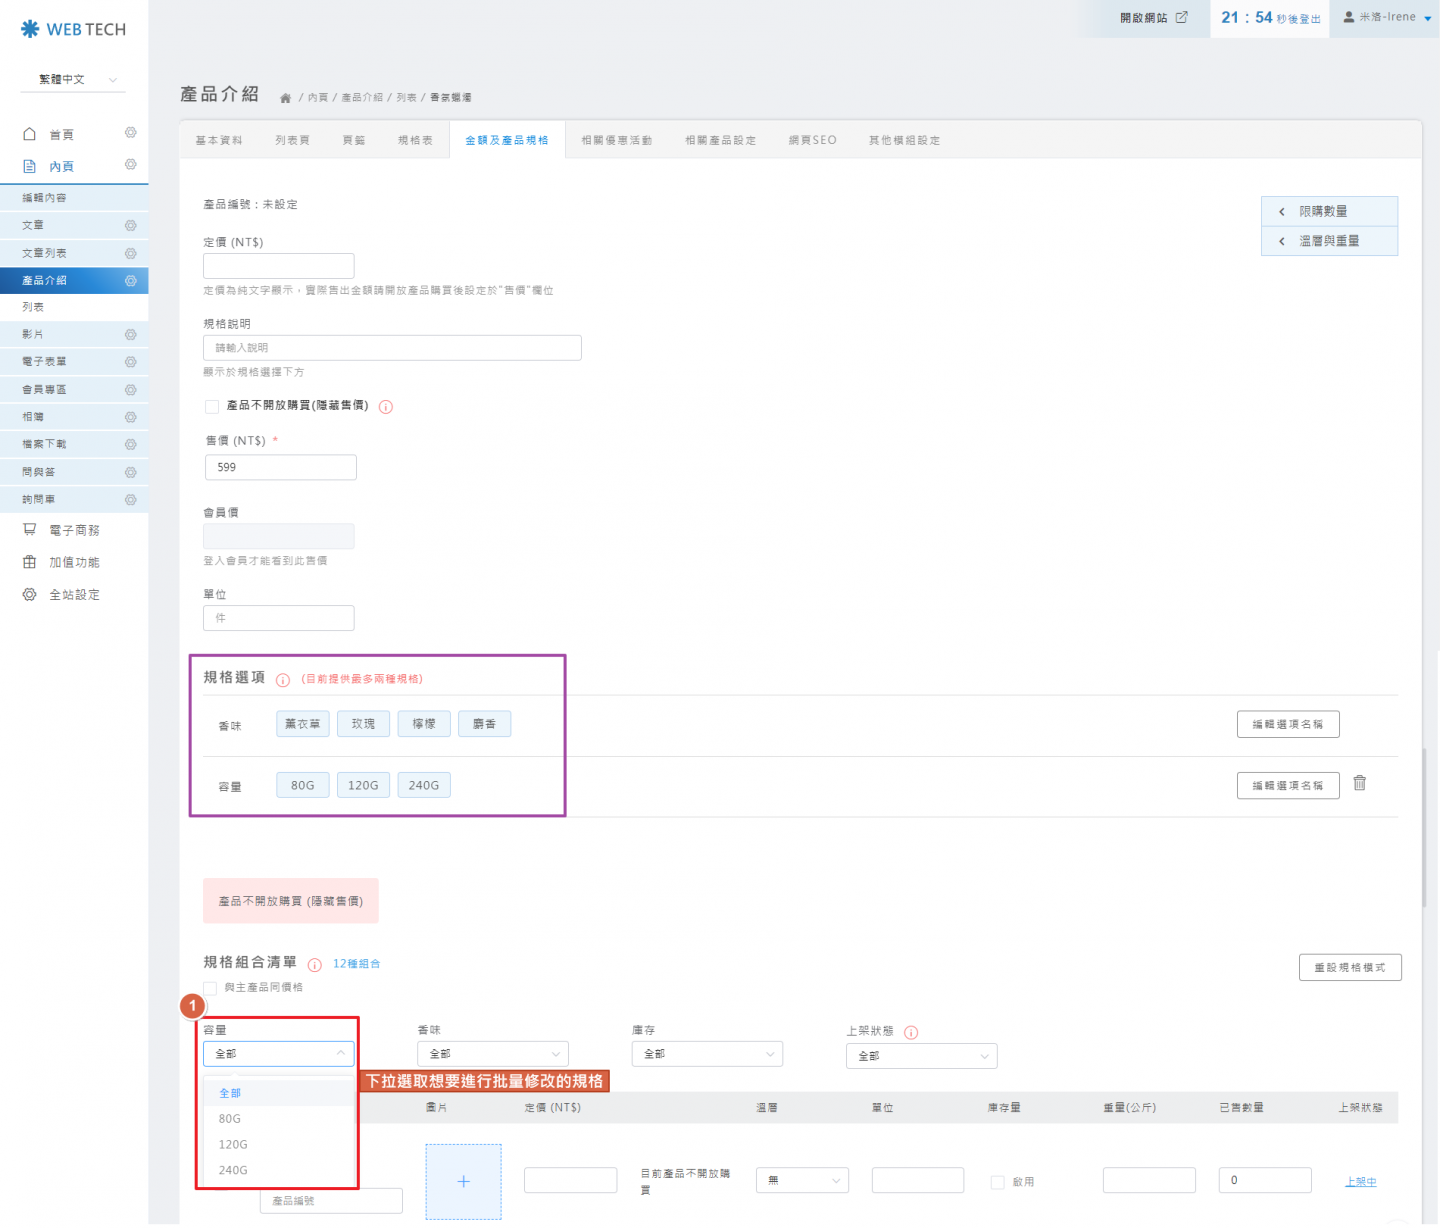1440x1228 pixels.
Task: Open the 基本資料 tab
Action: [x=219, y=141]
